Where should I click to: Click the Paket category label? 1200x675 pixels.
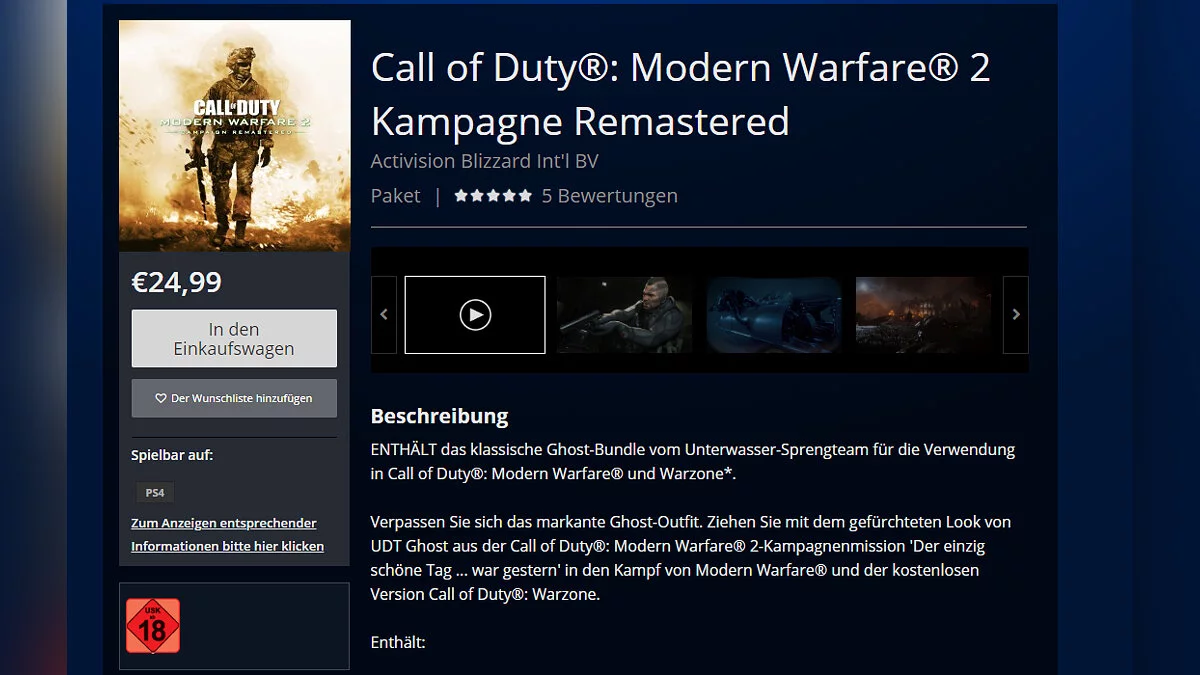(396, 196)
